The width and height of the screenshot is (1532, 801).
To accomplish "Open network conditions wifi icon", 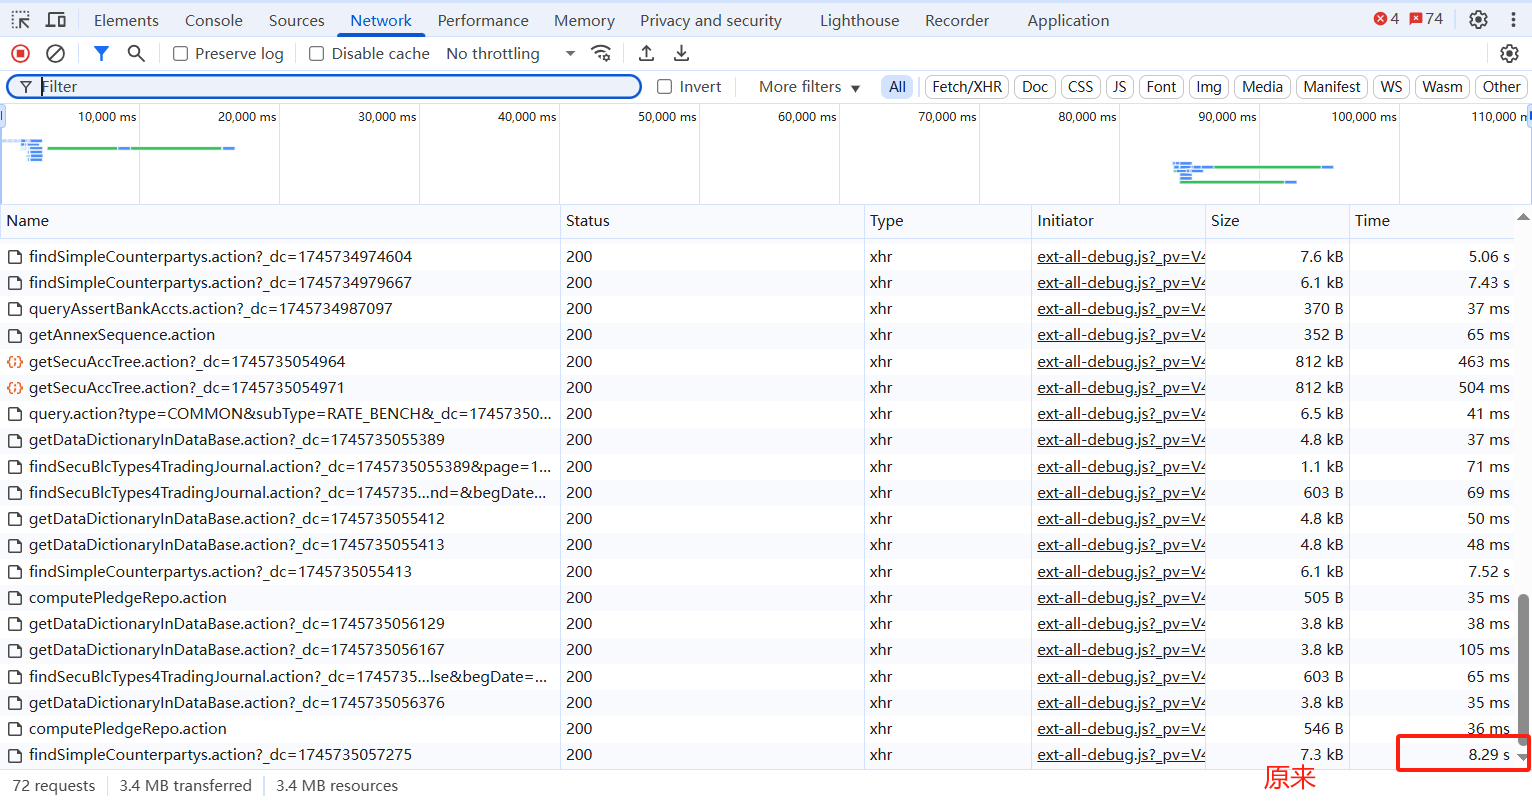I will click(x=601, y=53).
